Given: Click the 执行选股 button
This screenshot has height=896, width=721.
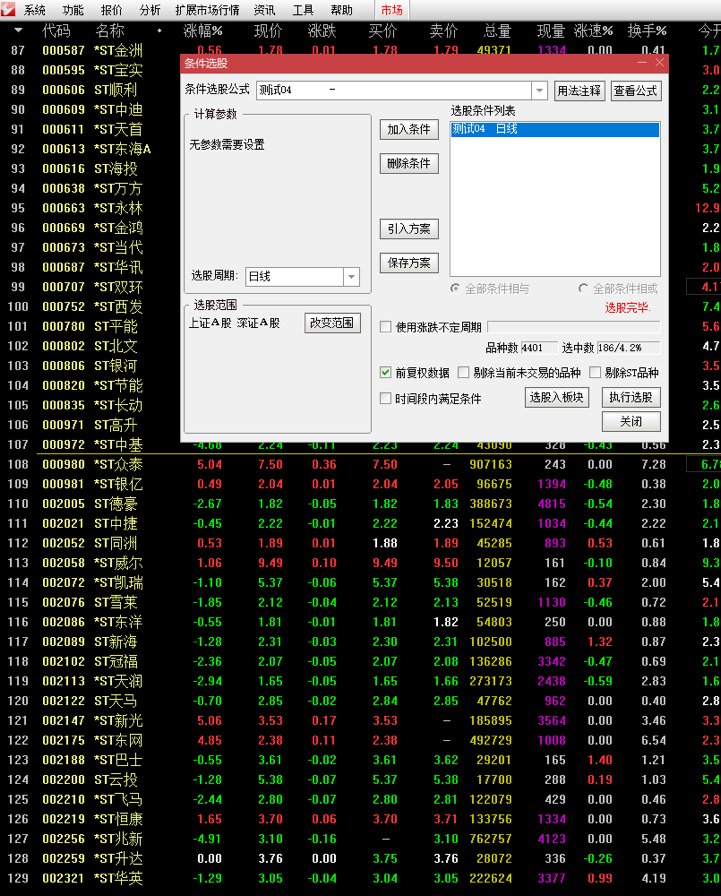Looking at the screenshot, I should [631, 397].
